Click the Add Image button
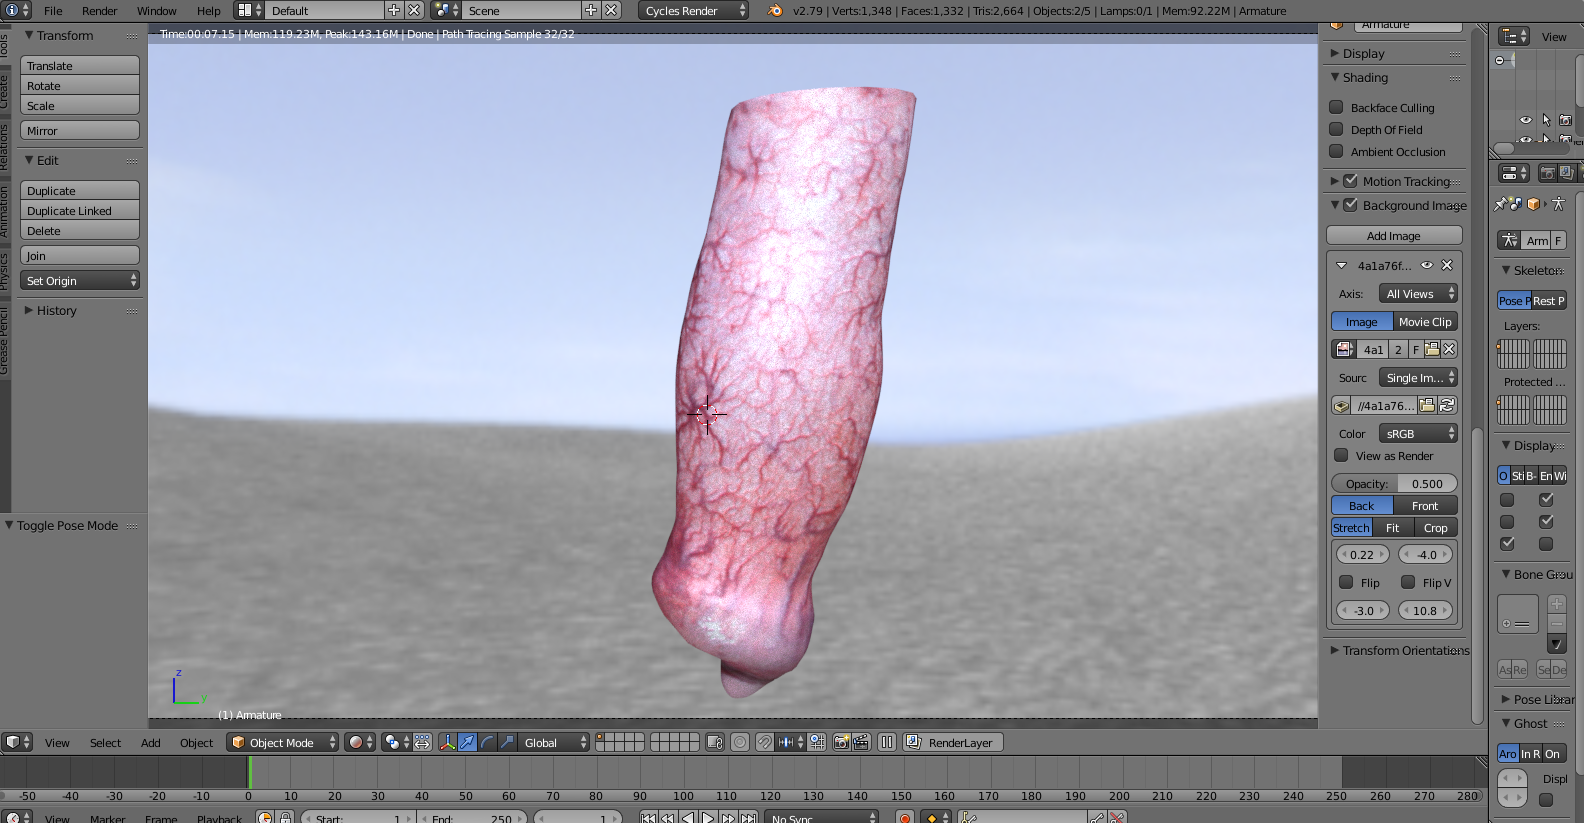This screenshot has height=823, width=1584. click(1394, 235)
